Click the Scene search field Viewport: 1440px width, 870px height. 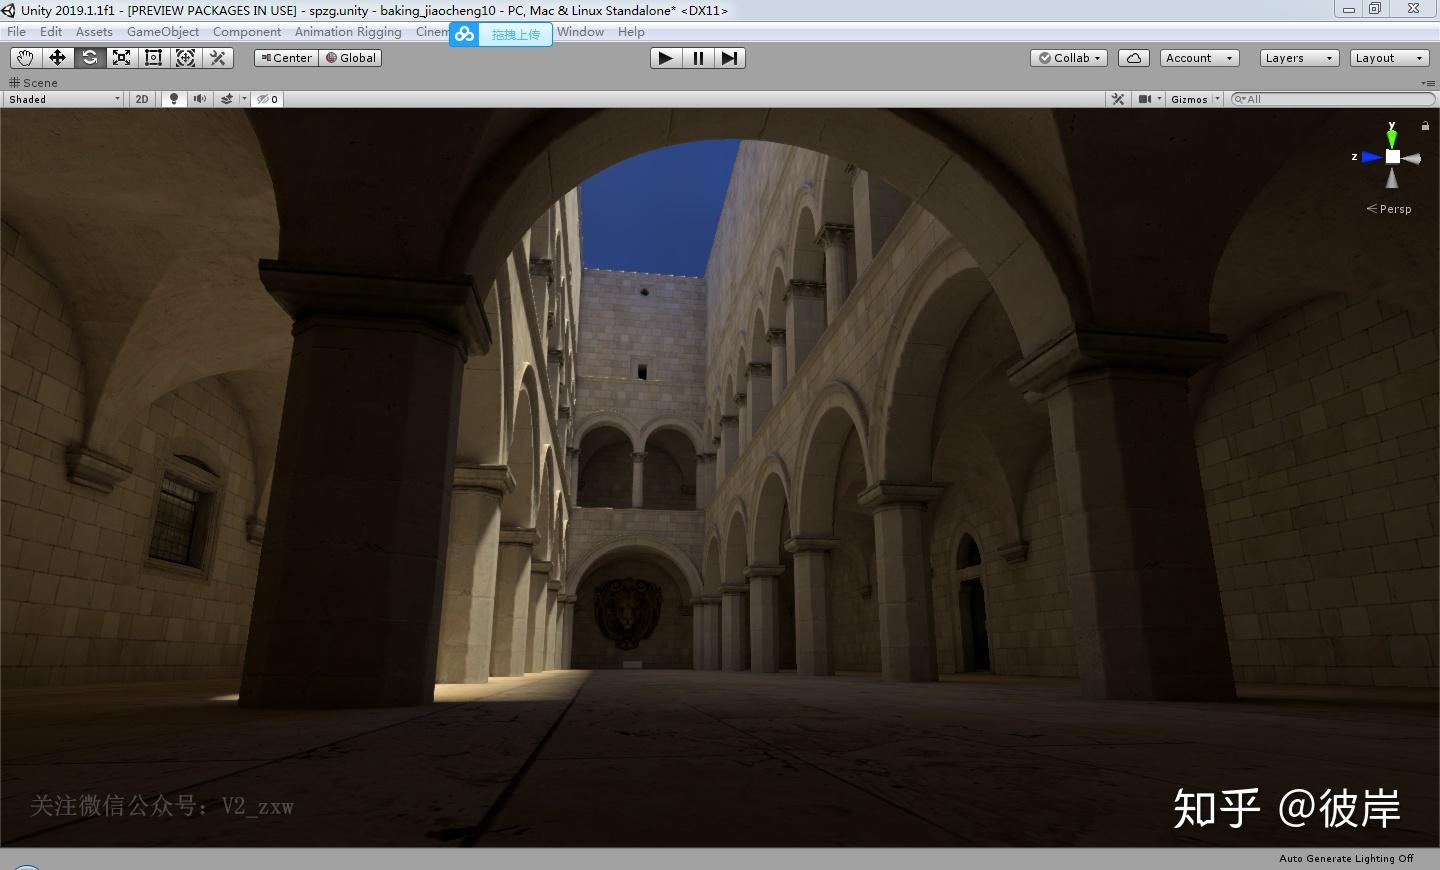tap(1333, 99)
